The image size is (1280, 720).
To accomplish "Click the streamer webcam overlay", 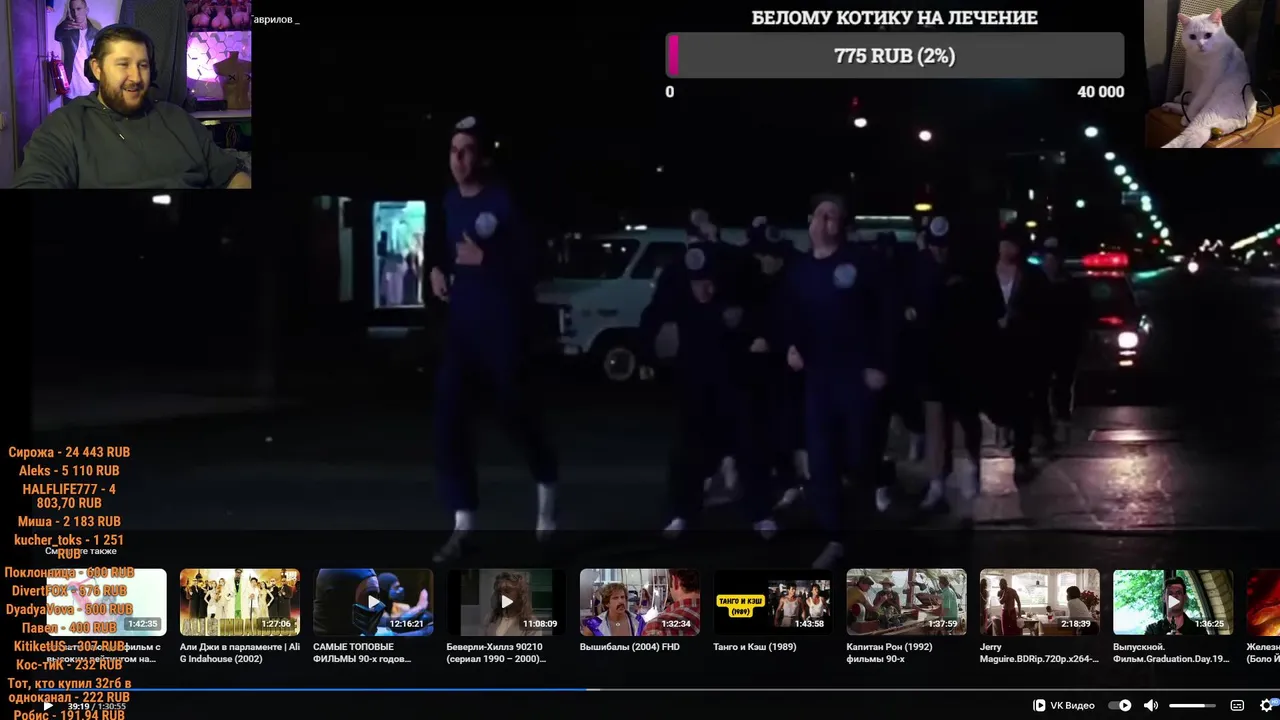I will click(125, 94).
